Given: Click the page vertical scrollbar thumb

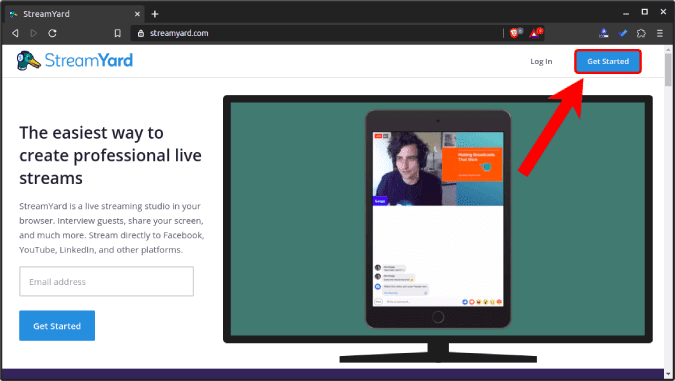Looking at the screenshot, I should point(668,69).
